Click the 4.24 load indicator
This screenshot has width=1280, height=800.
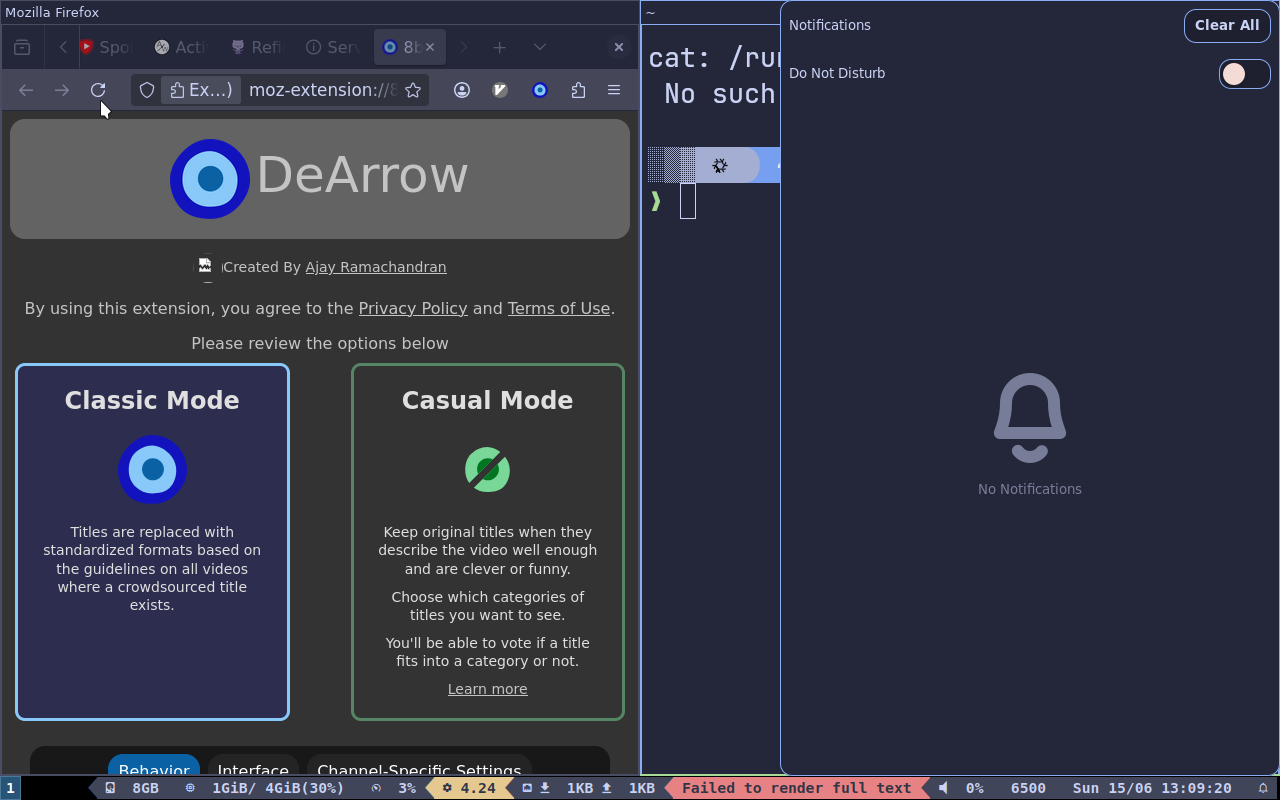click(x=469, y=788)
